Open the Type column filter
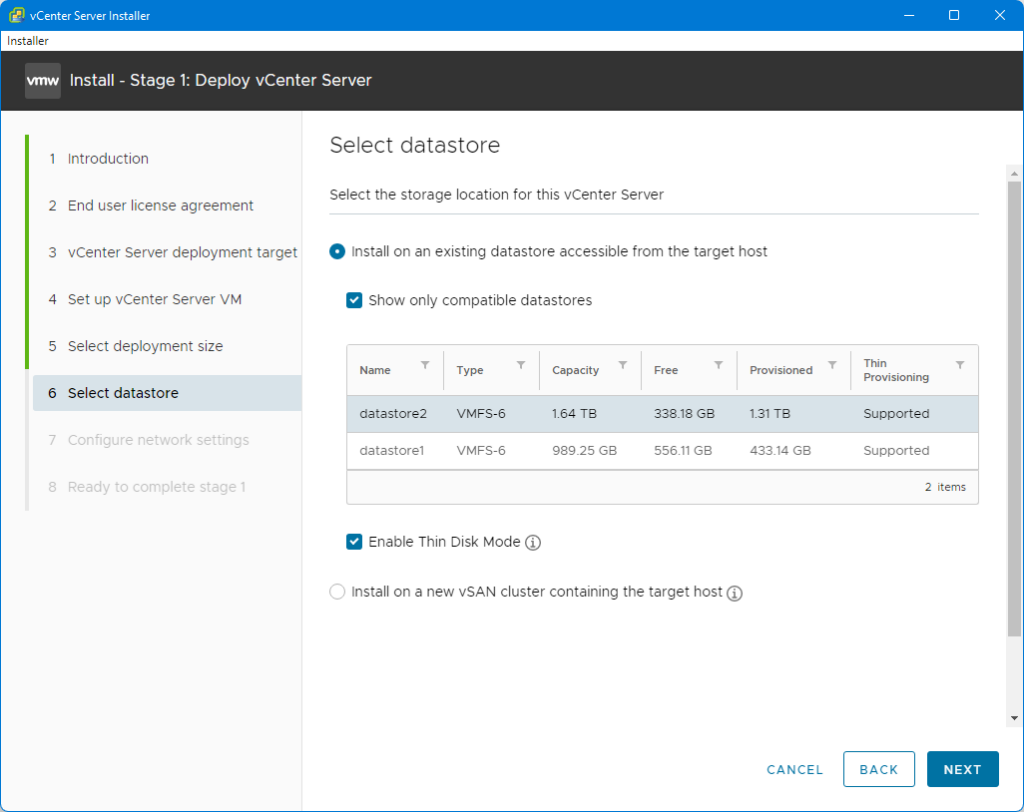Screen dimensions: 1024x812 click(521, 365)
